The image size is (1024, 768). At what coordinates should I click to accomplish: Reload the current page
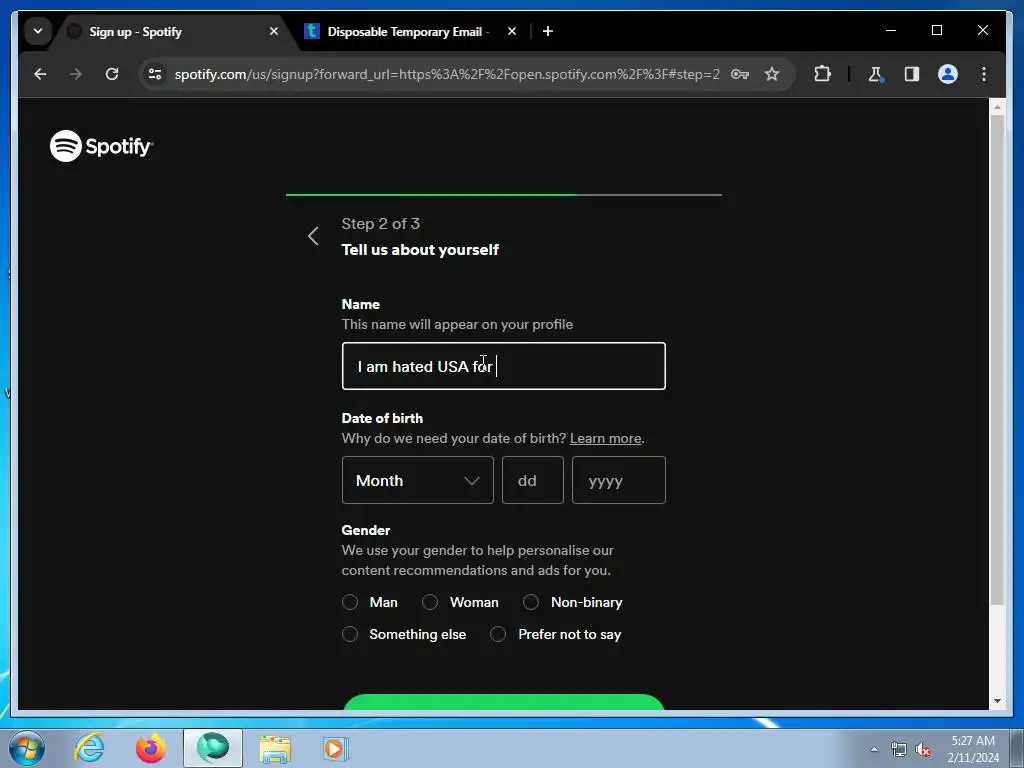click(x=112, y=74)
